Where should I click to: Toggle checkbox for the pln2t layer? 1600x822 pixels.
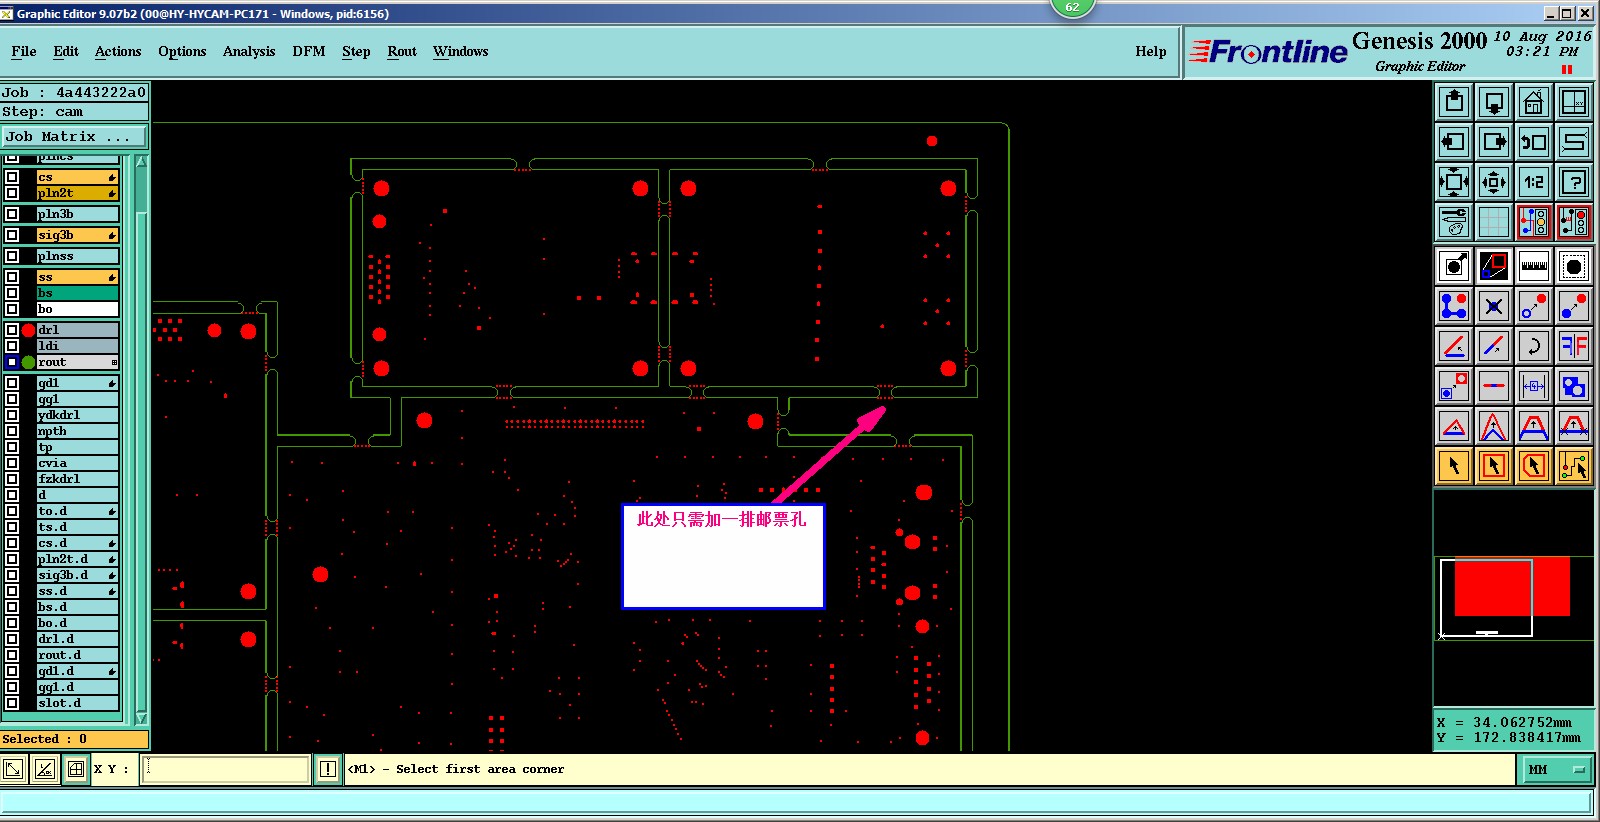12,193
